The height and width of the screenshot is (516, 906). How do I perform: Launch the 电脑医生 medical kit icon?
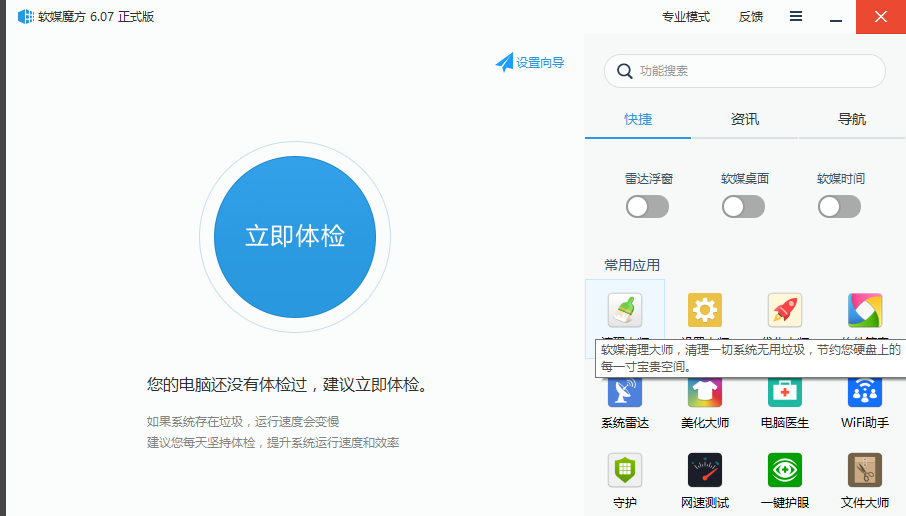(785, 392)
